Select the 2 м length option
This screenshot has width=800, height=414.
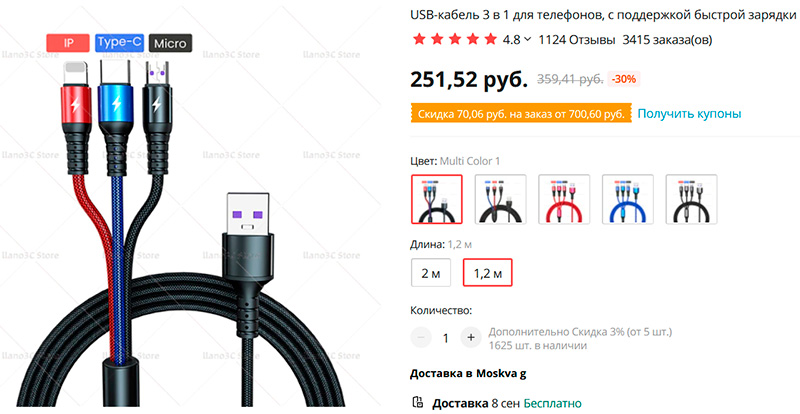click(431, 273)
